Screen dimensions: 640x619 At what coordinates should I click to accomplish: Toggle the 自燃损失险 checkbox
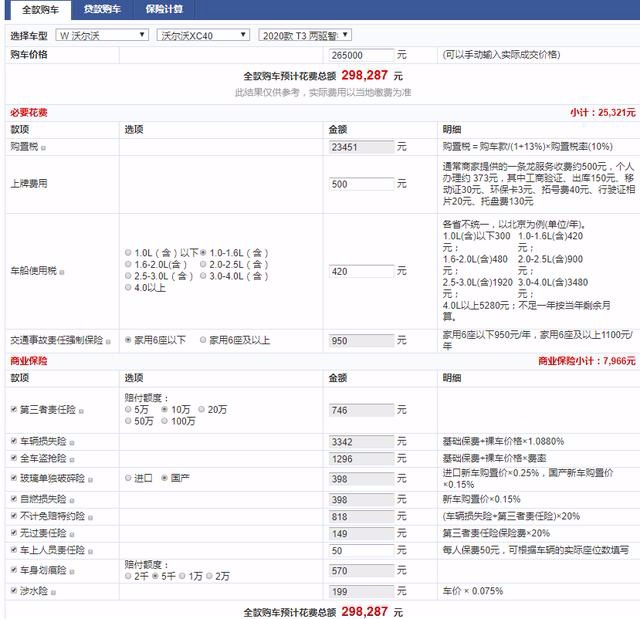[14, 499]
